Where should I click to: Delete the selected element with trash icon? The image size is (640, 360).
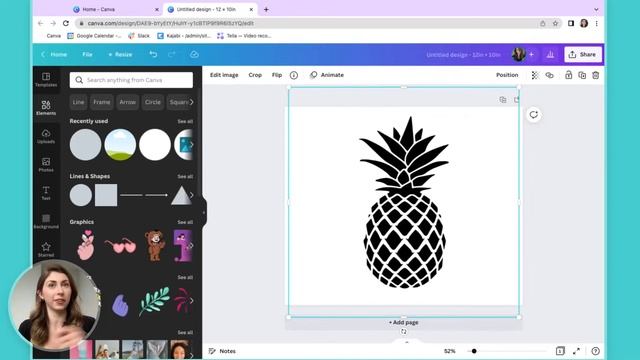click(596, 75)
